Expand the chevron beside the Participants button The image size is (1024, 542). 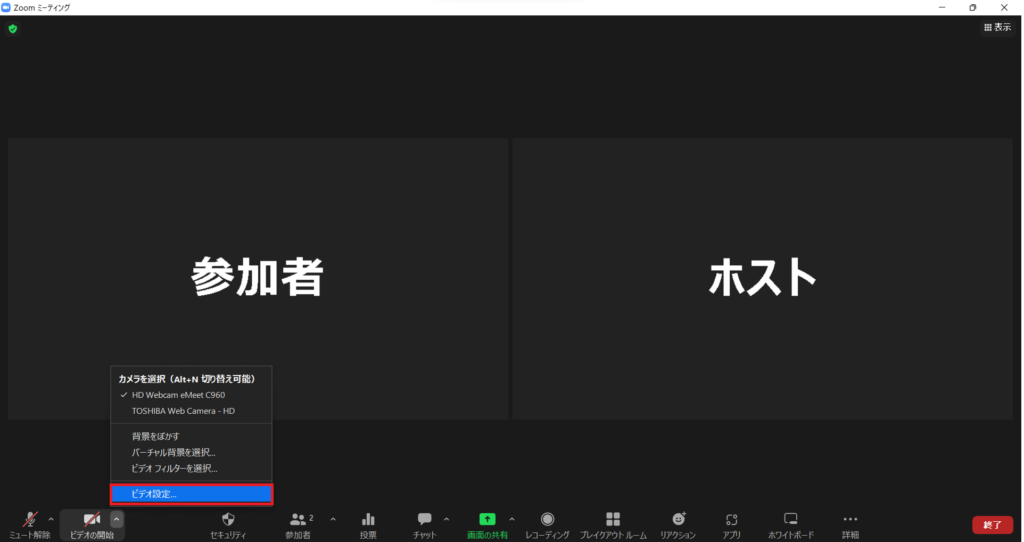point(333,519)
